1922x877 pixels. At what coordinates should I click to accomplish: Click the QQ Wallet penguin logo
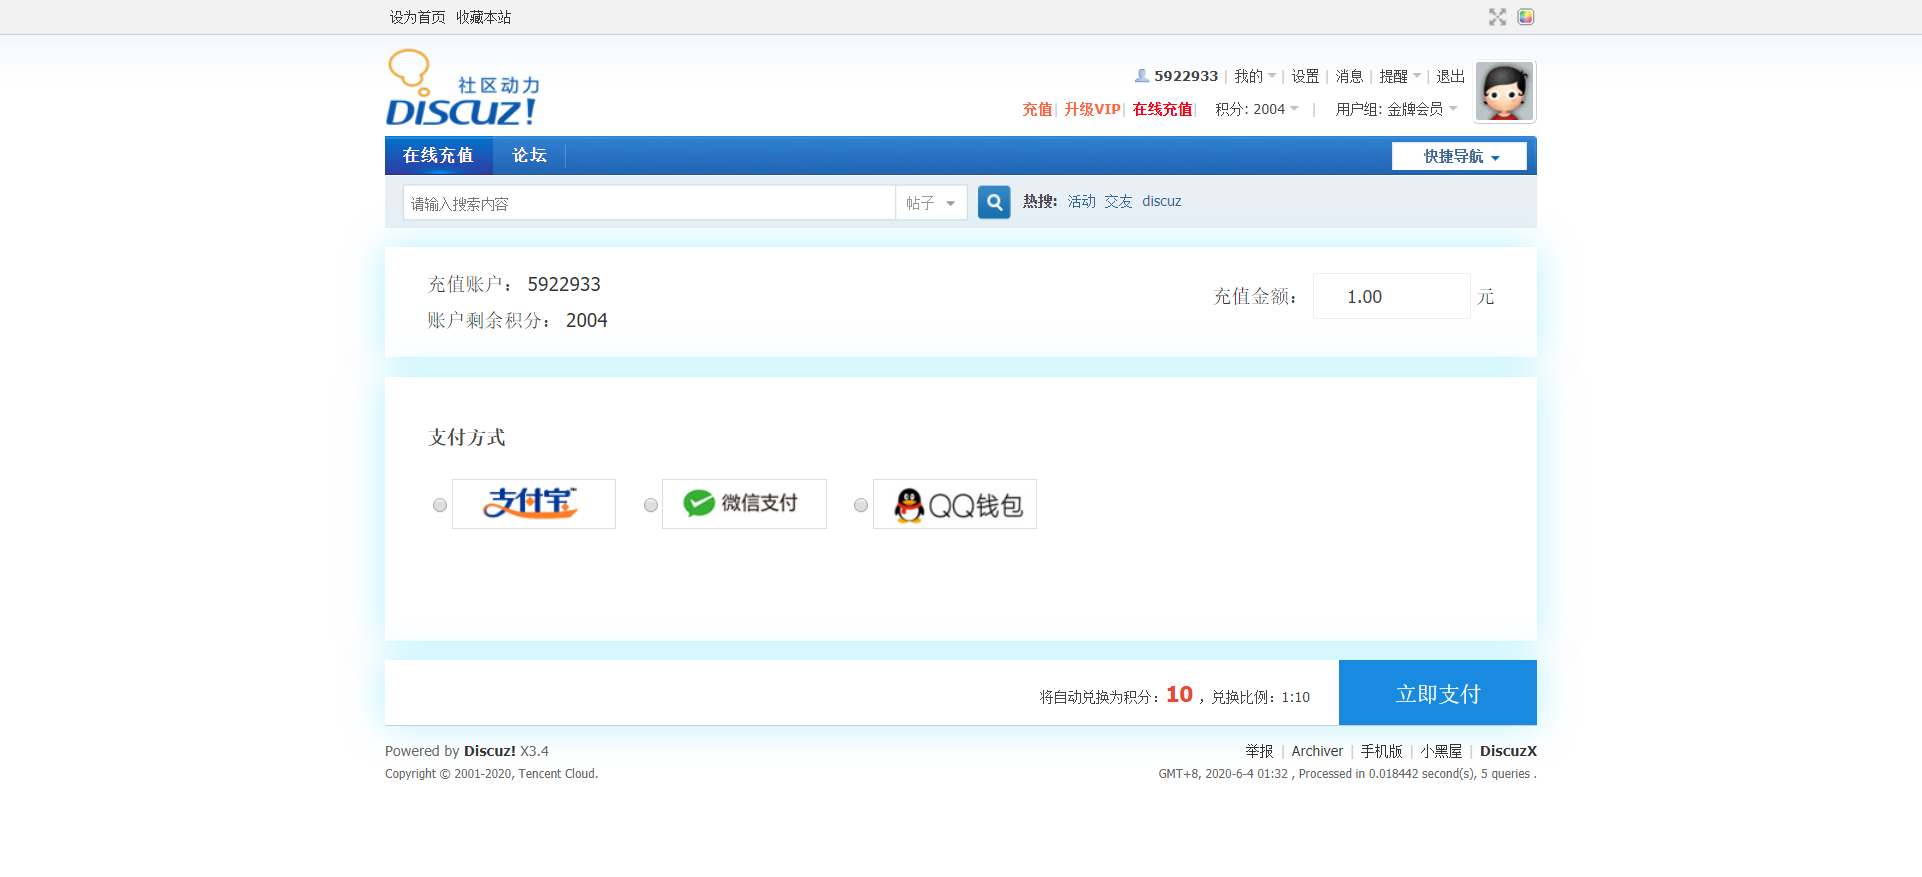[955, 504]
